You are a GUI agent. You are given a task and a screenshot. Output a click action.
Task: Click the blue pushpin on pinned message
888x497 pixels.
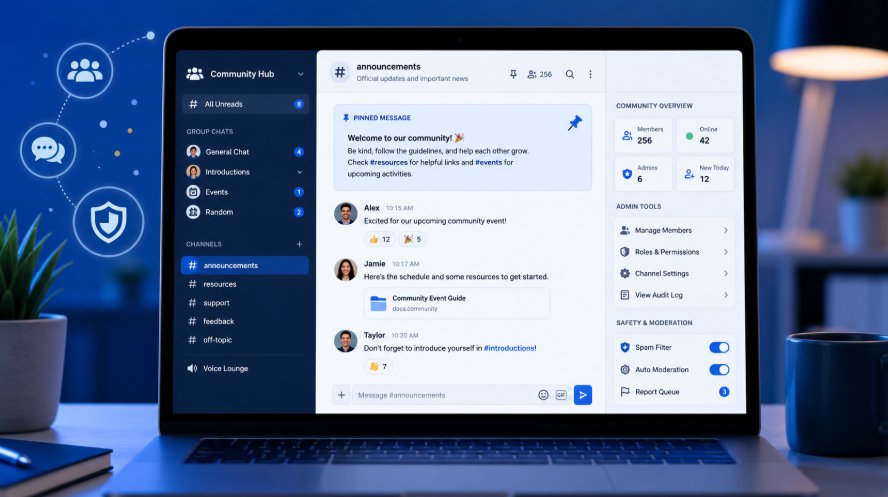(575, 122)
